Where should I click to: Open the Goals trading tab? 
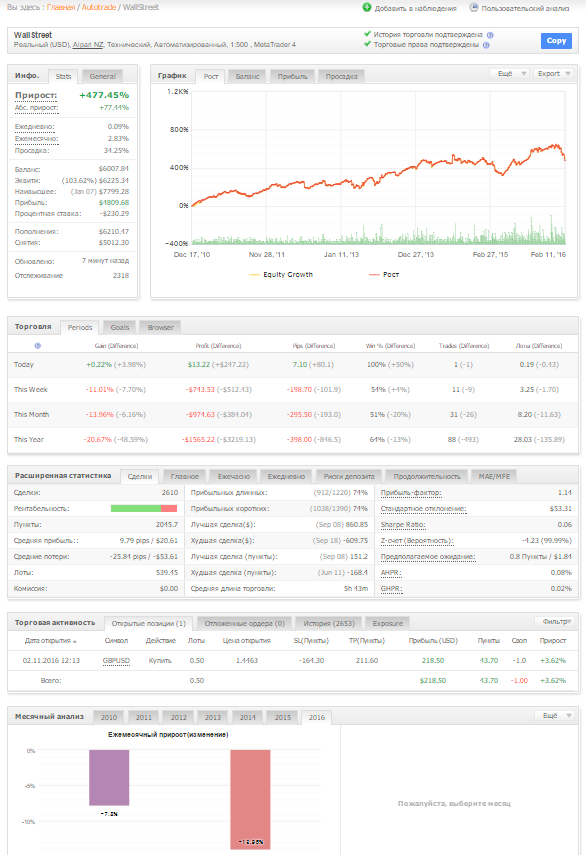tap(119, 327)
